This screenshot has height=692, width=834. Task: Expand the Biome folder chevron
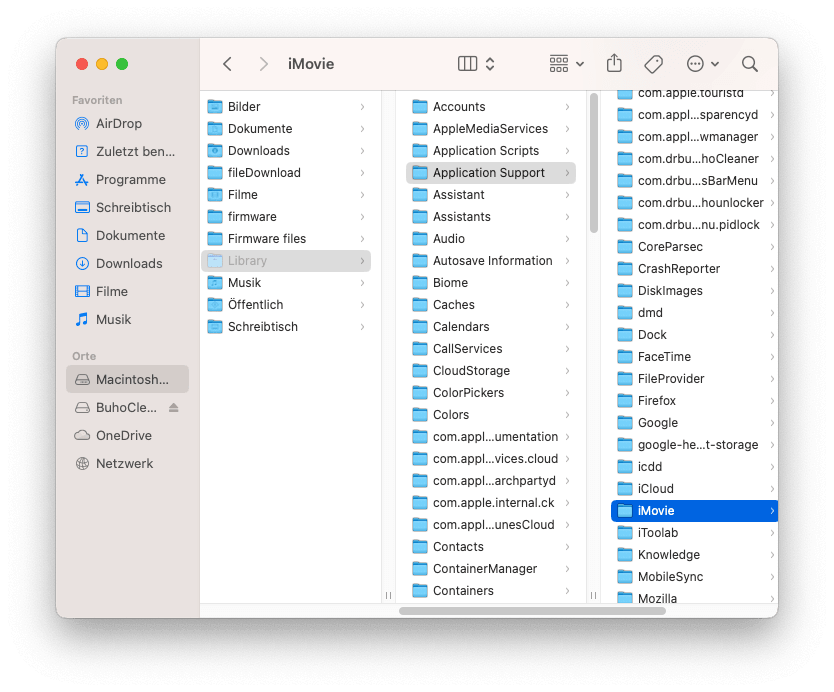568,282
